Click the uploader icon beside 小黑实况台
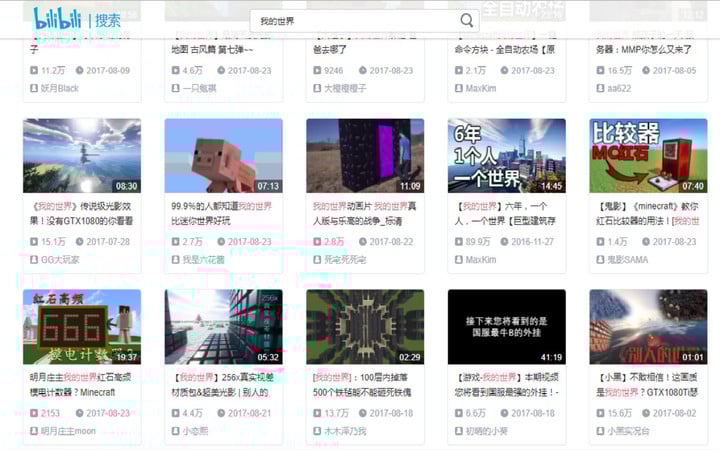The image size is (720, 450). [x=600, y=431]
